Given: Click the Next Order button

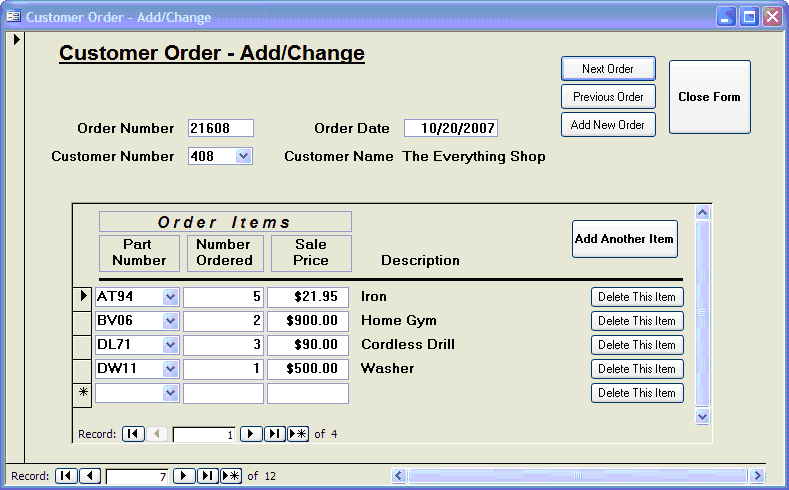Looking at the screenshot, I should (x=608, y=69).
